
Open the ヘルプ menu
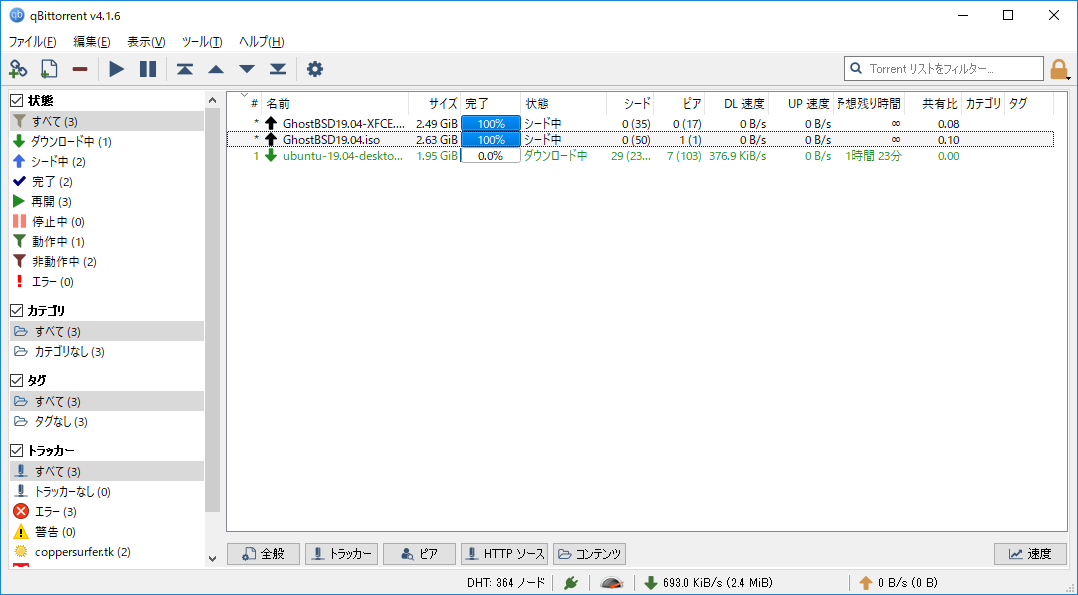pos(262,42)
